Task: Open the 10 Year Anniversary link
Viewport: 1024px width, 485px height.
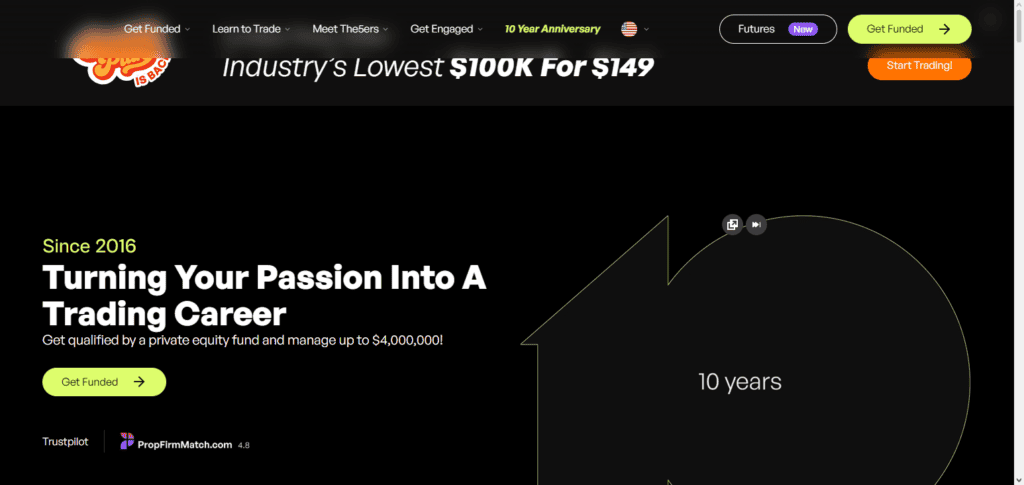Action: [552, 29]
